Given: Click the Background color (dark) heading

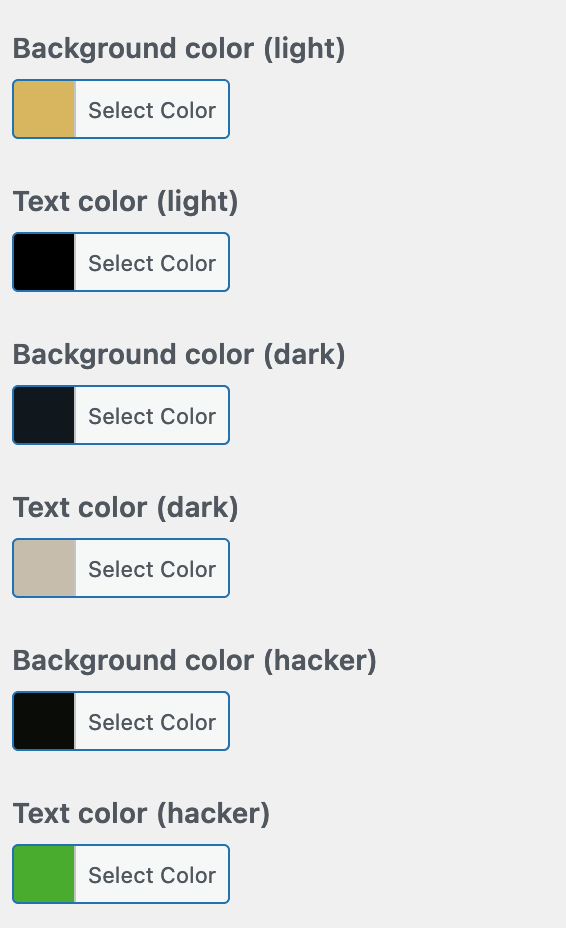Looking at the screenshot, I should pos(179,355).
